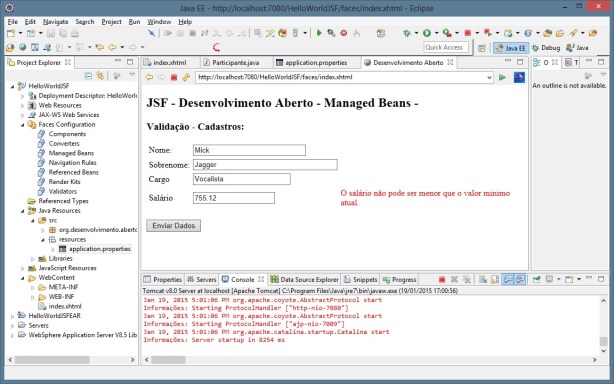Image resolution: width=614 pixels, height=384 pixels.
Task: Toggle Show Console on standard error change
Action: [x=520, y=279]
